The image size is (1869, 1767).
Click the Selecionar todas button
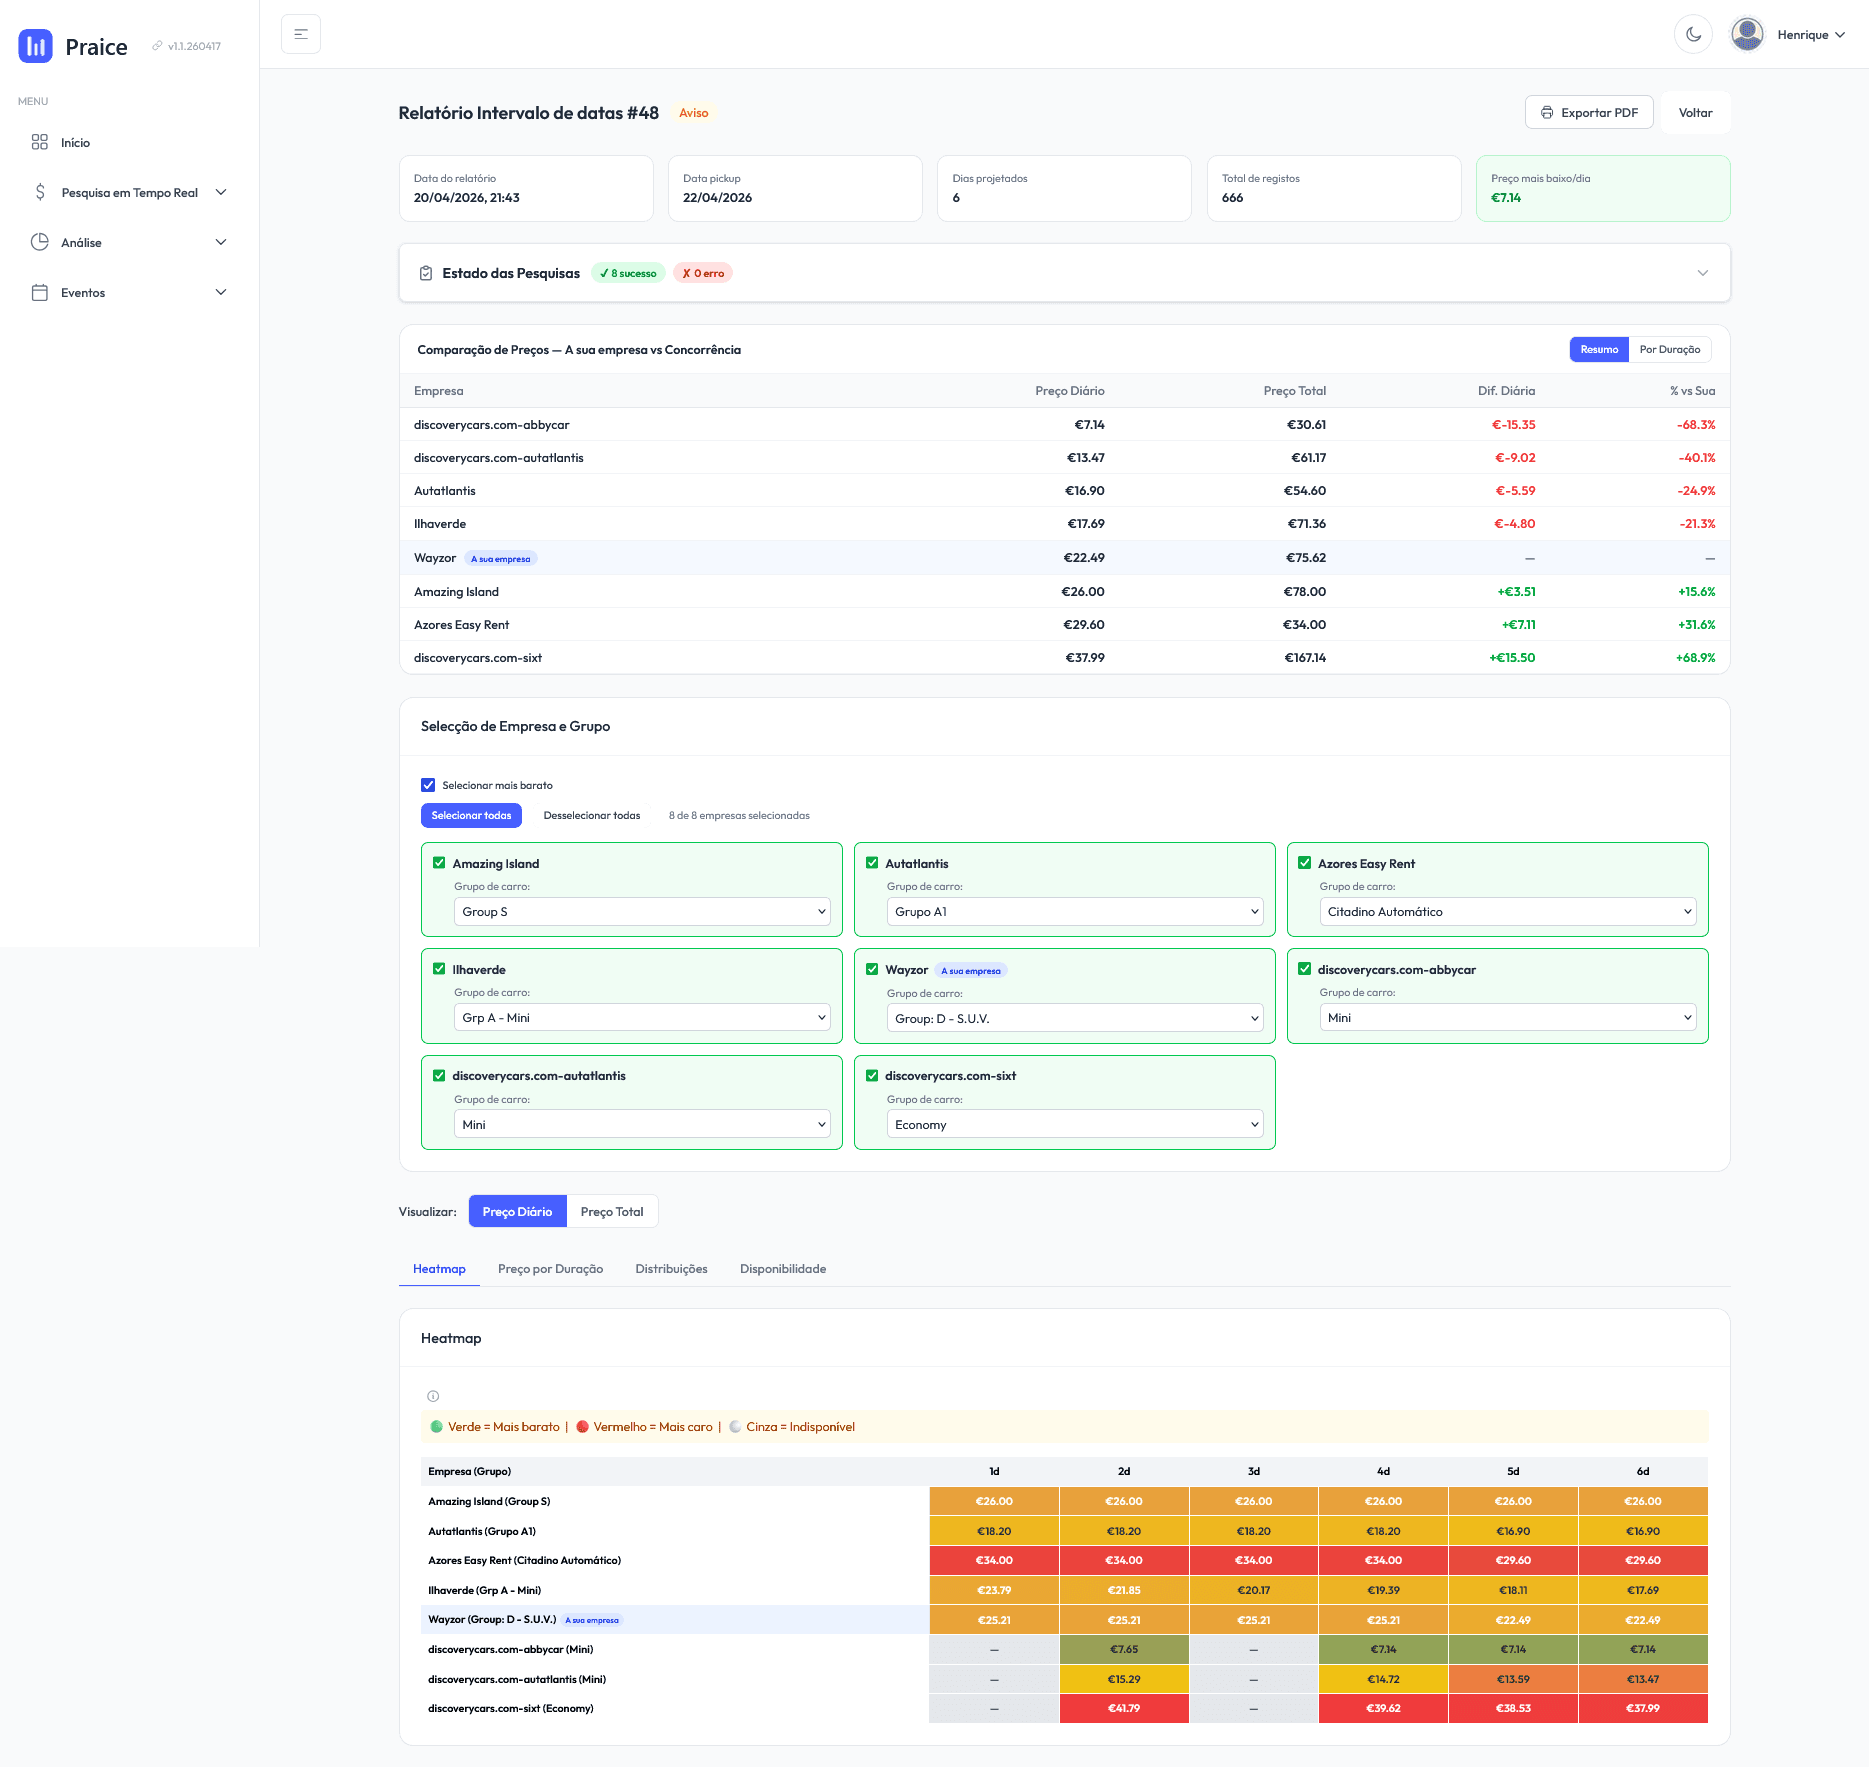(x=471, y=816)
